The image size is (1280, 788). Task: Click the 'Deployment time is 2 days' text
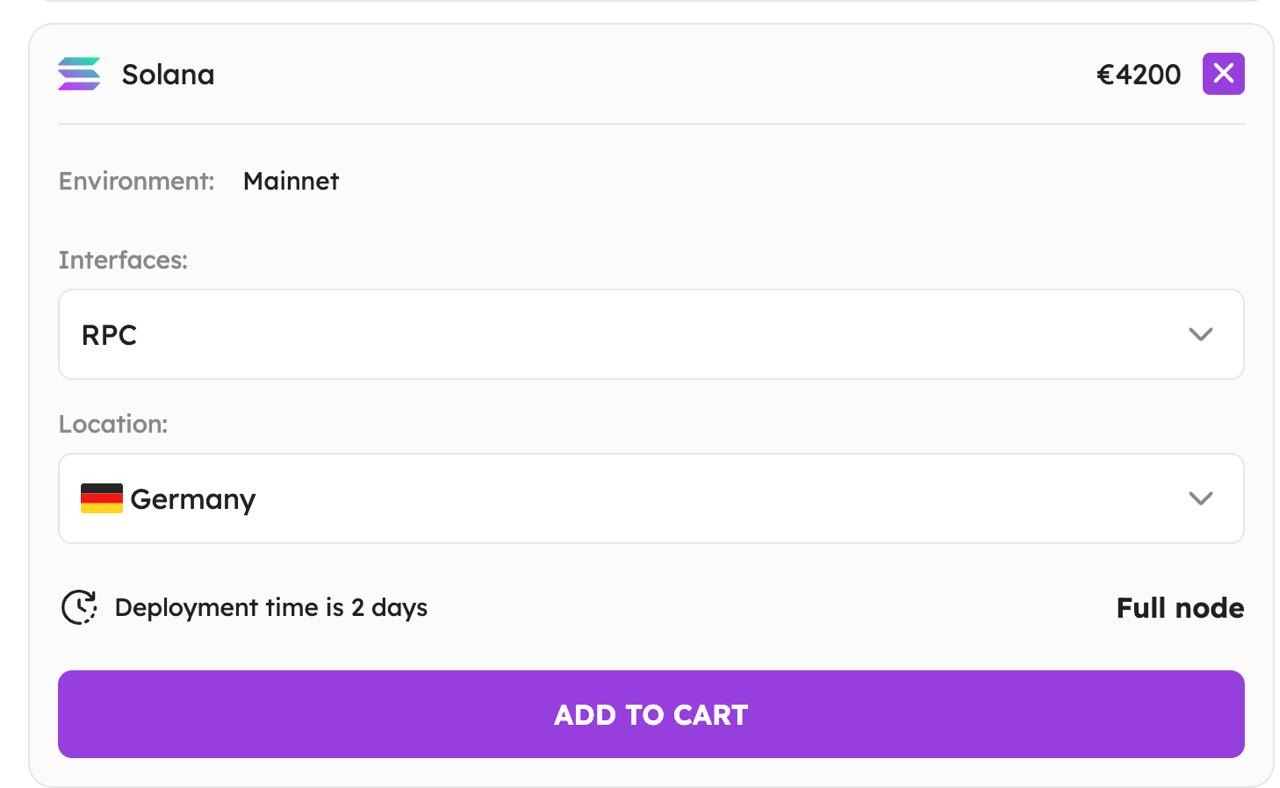tap(271, 608)
